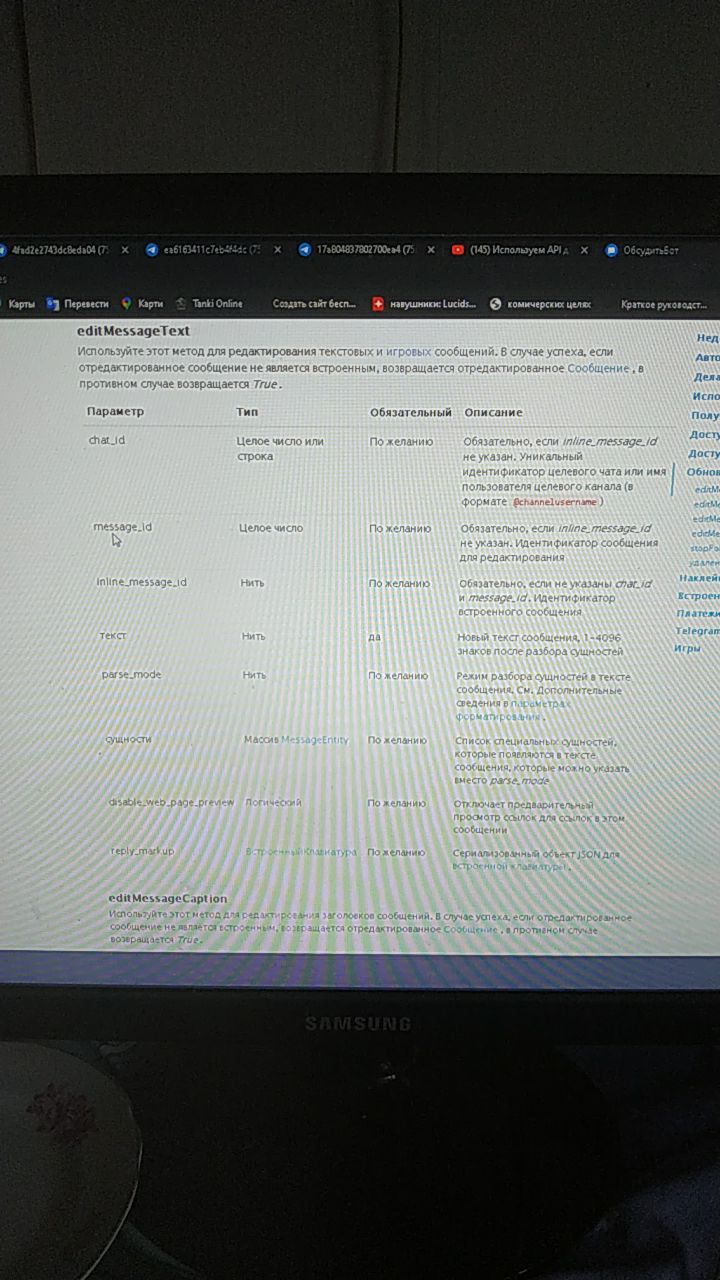The height and width of the screenshot is (1280, 720).
Task: Click the inline_message_id parameter cell
Action: tap(141, 582)
